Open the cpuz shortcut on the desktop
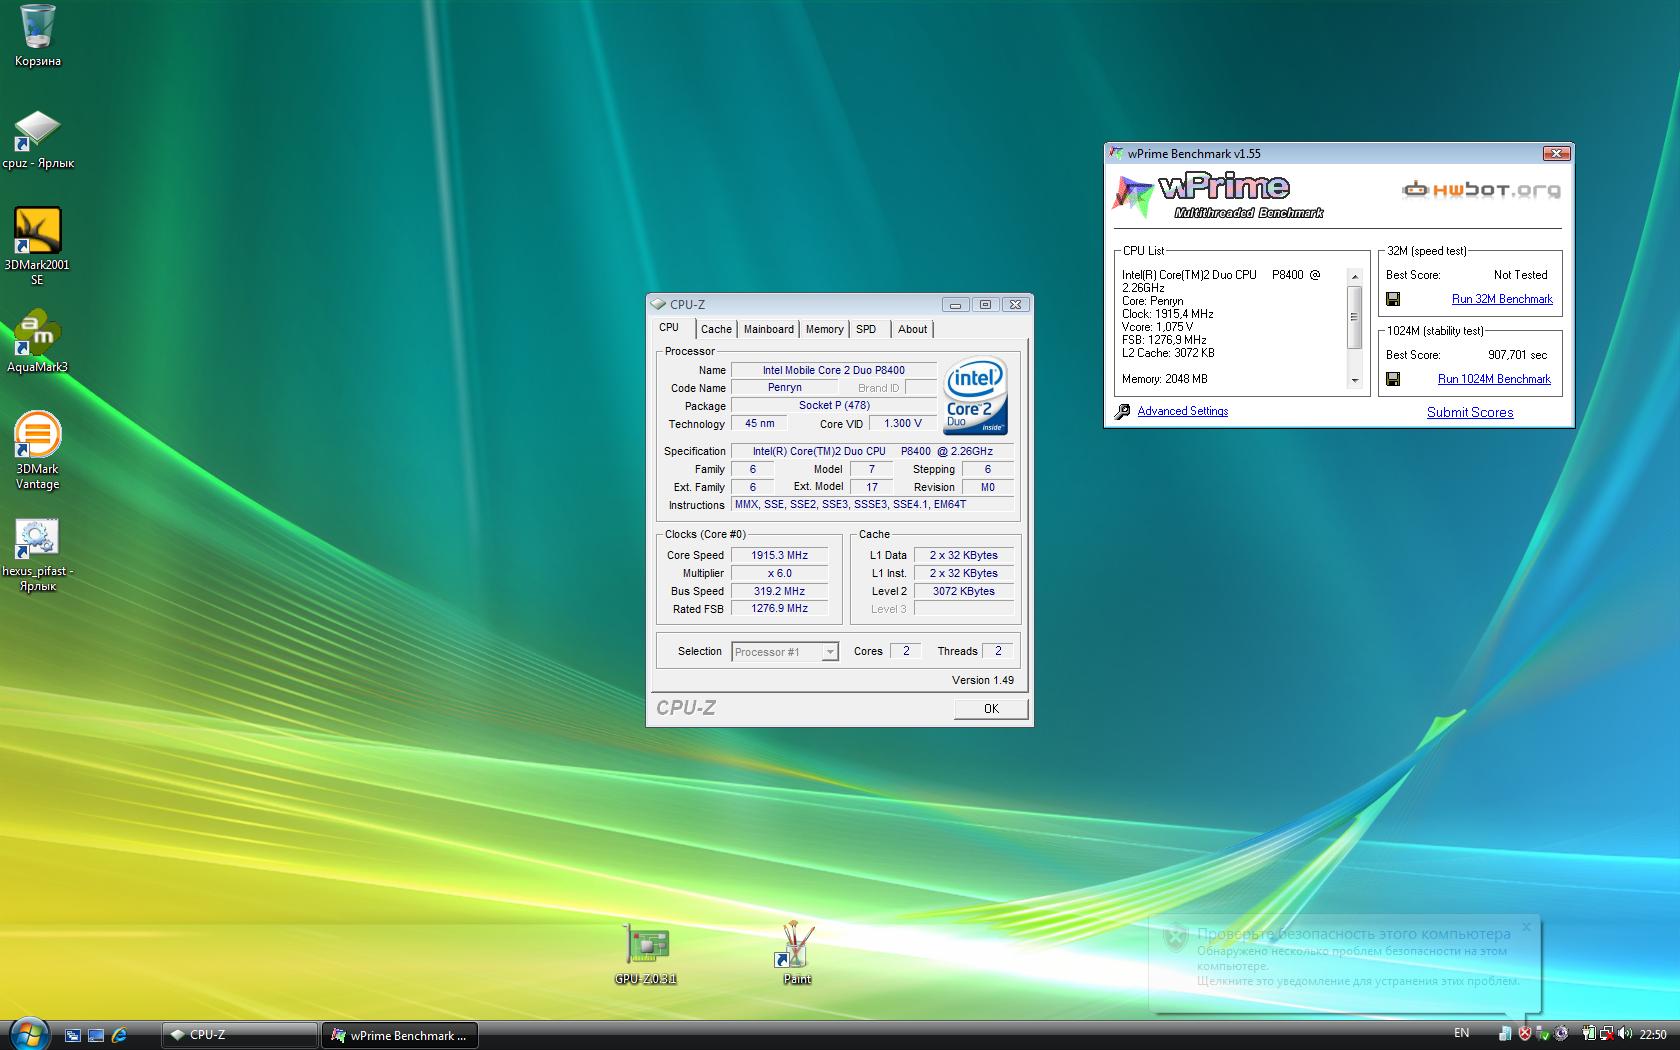 pos(38,140)
